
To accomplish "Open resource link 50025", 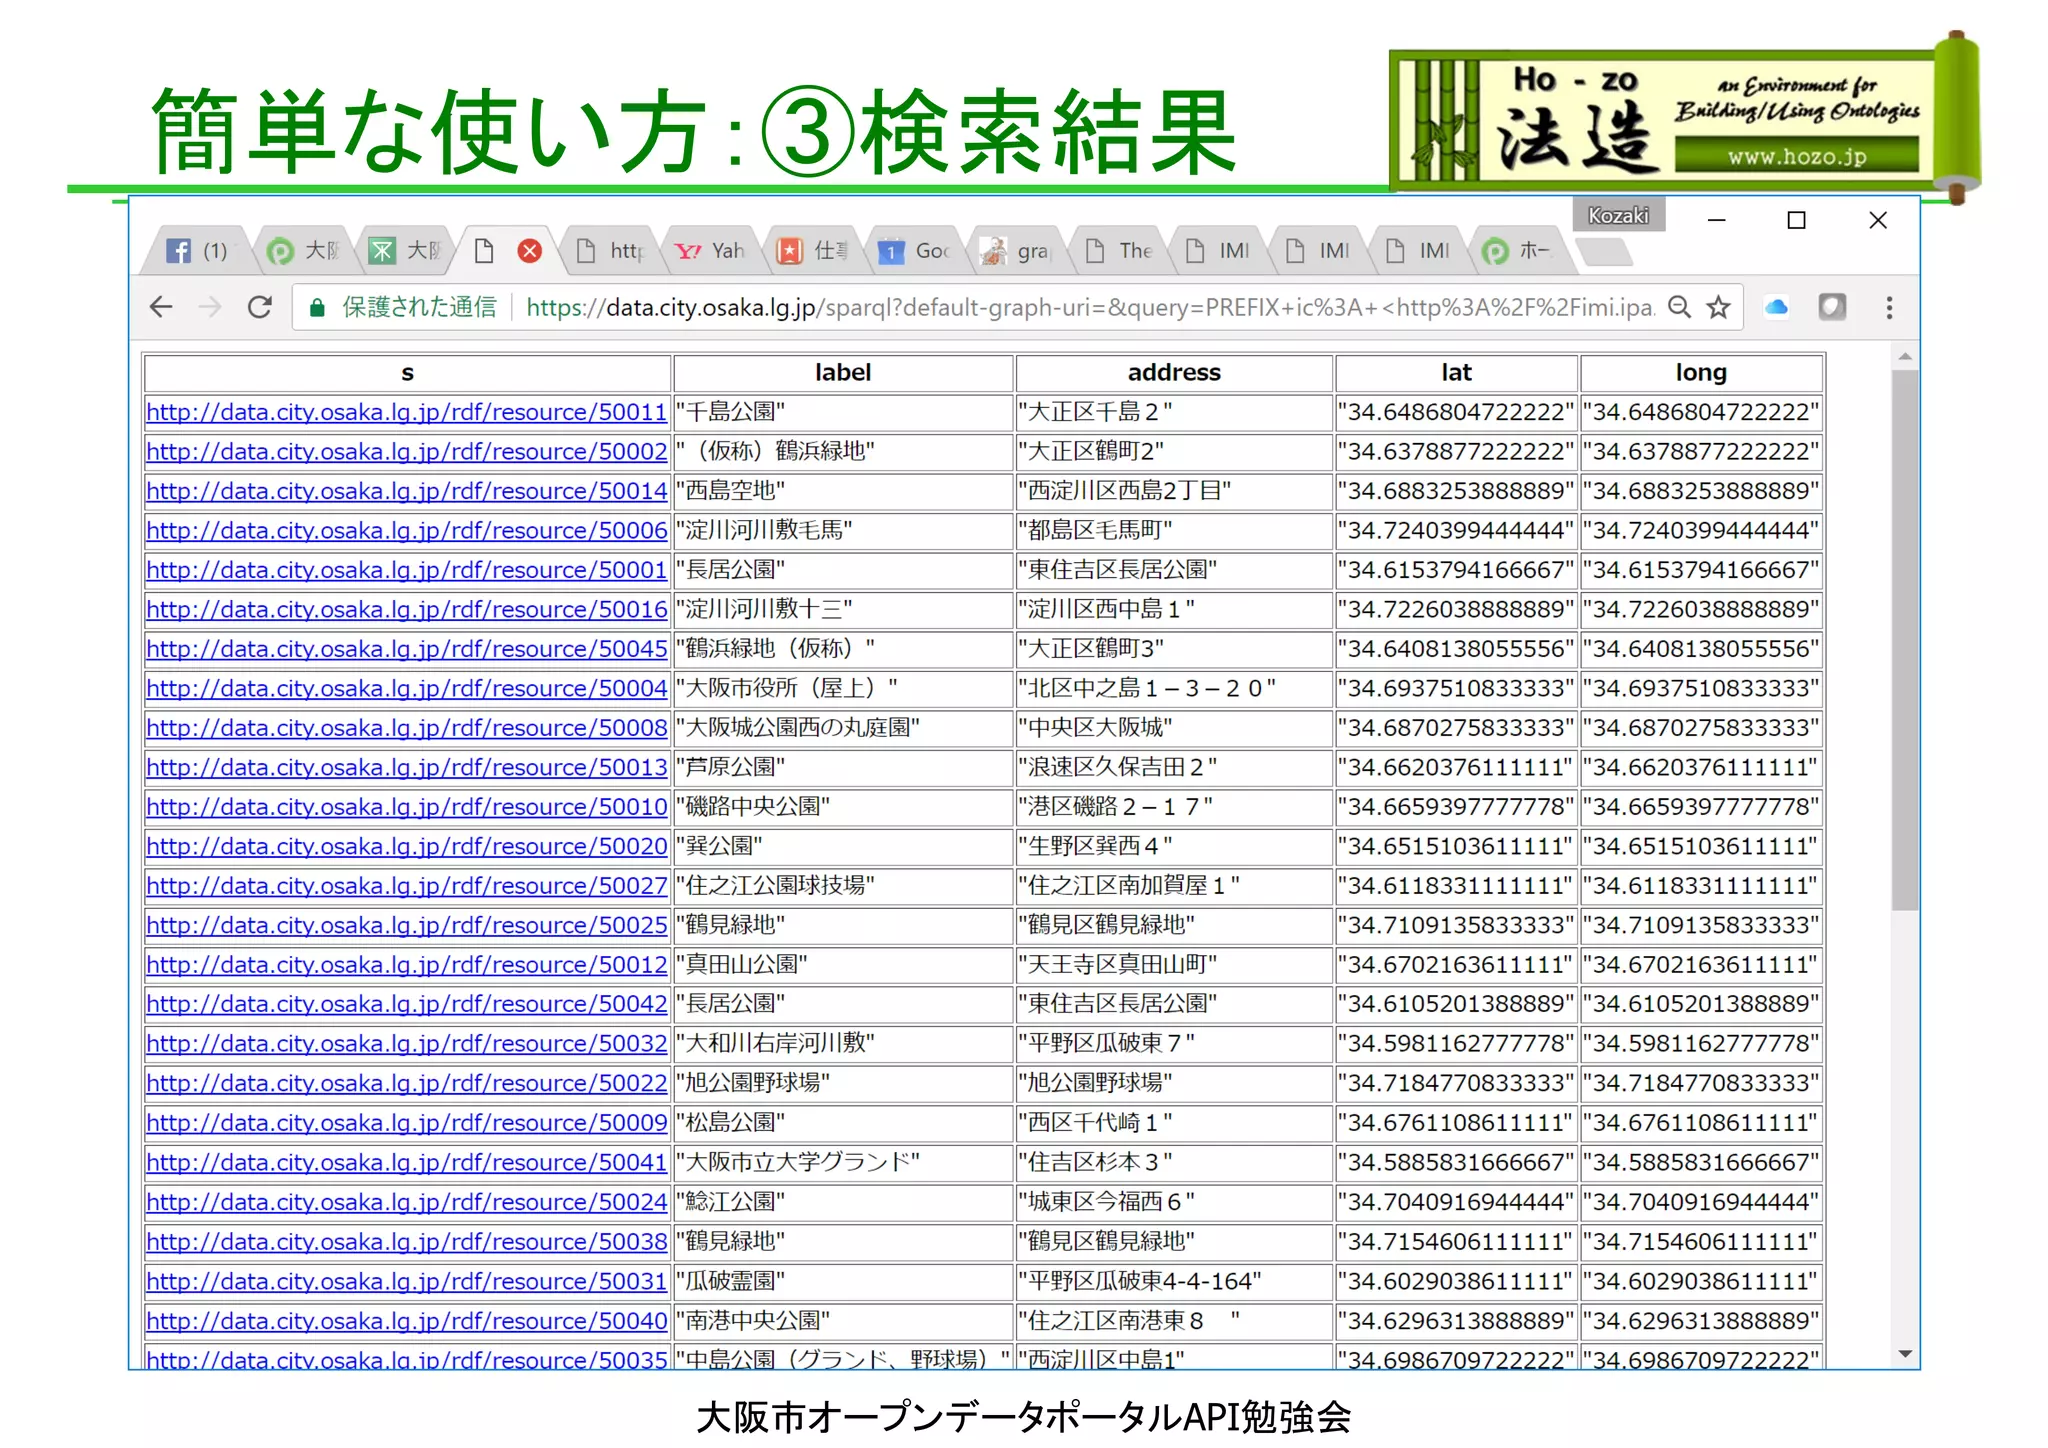I will (x=406, y=925).
